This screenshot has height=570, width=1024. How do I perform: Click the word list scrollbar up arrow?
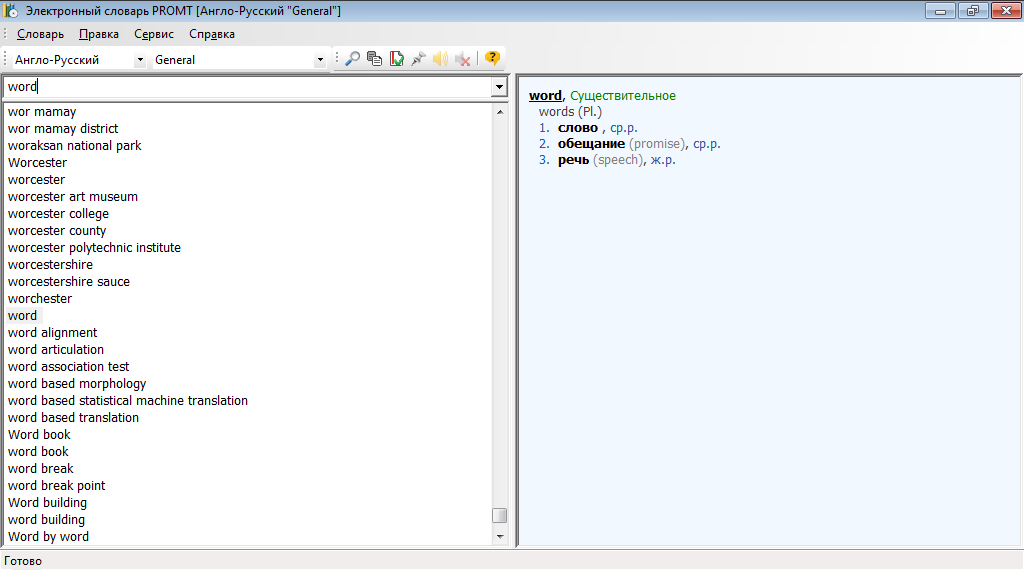pos(500,112)
